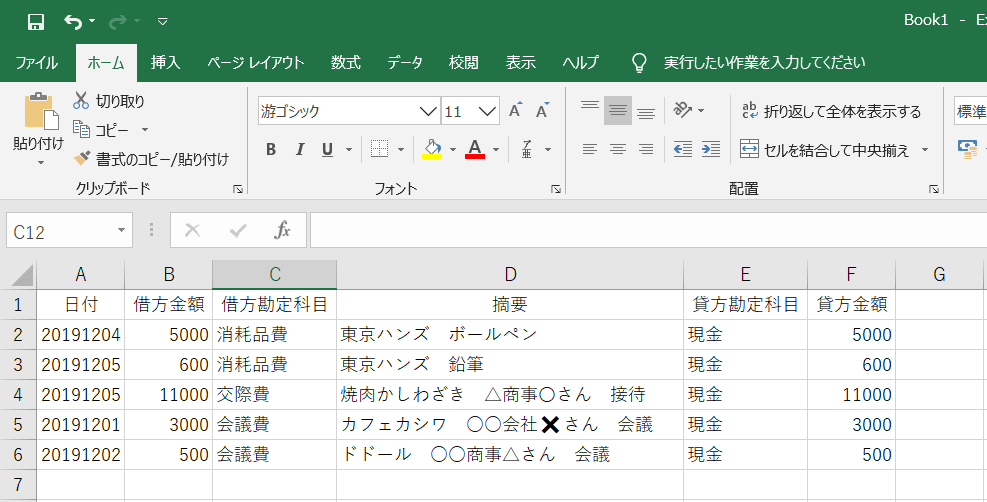Image resolution: width=987 pixels, height=502 pixels.
Task: Expand the コピー dropdown arrow
Action: [144, 130]
